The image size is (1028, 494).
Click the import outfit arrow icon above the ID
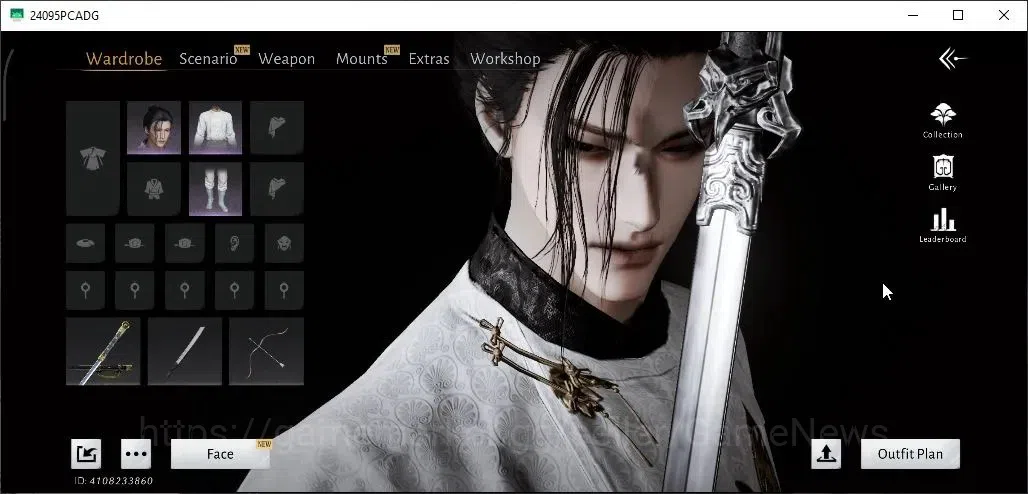86,454
